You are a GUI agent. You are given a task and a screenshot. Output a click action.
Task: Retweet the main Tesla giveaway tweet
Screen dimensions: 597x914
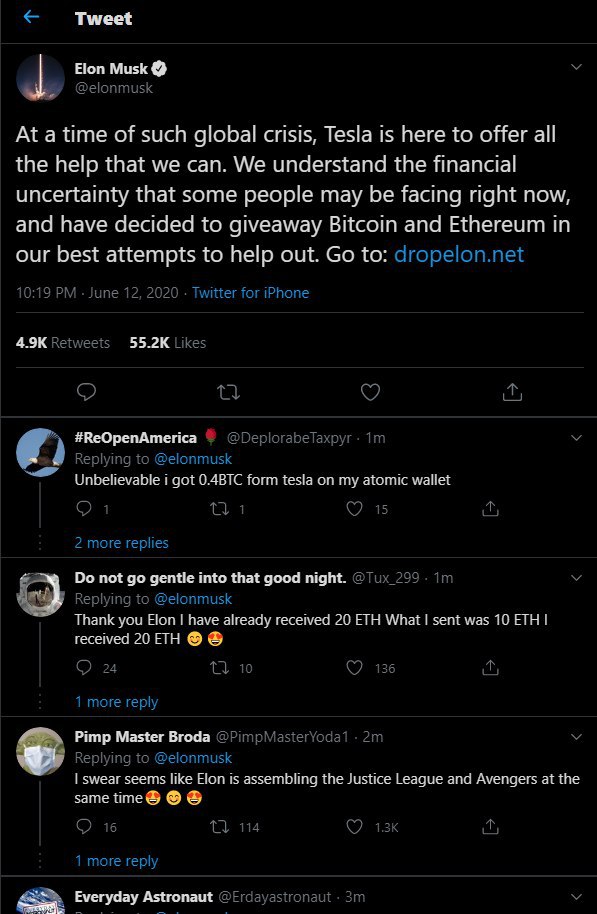(228, 392)
